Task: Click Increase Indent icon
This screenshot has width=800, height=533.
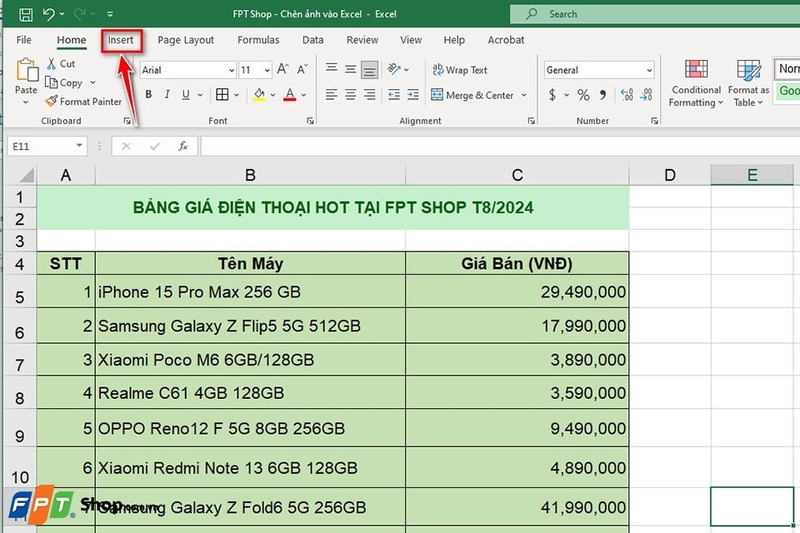Action: tap(413, 94)
